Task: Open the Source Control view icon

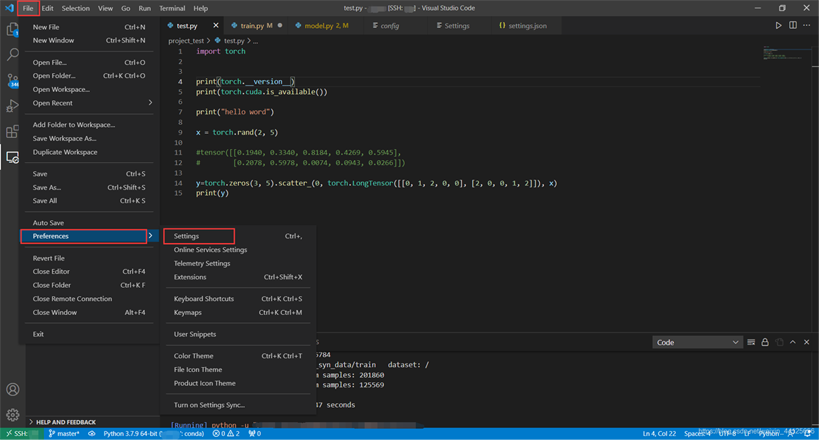Action: click(x=13, y=80)
